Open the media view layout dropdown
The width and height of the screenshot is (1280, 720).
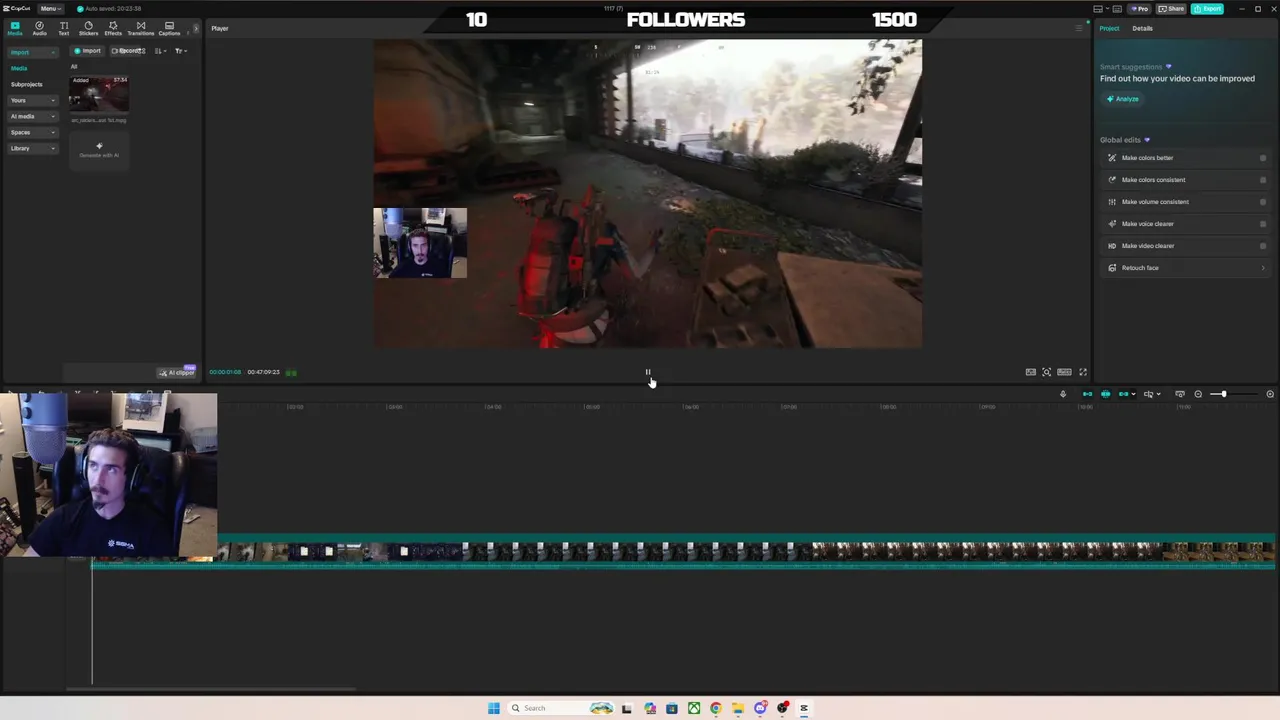coord(160,51)
